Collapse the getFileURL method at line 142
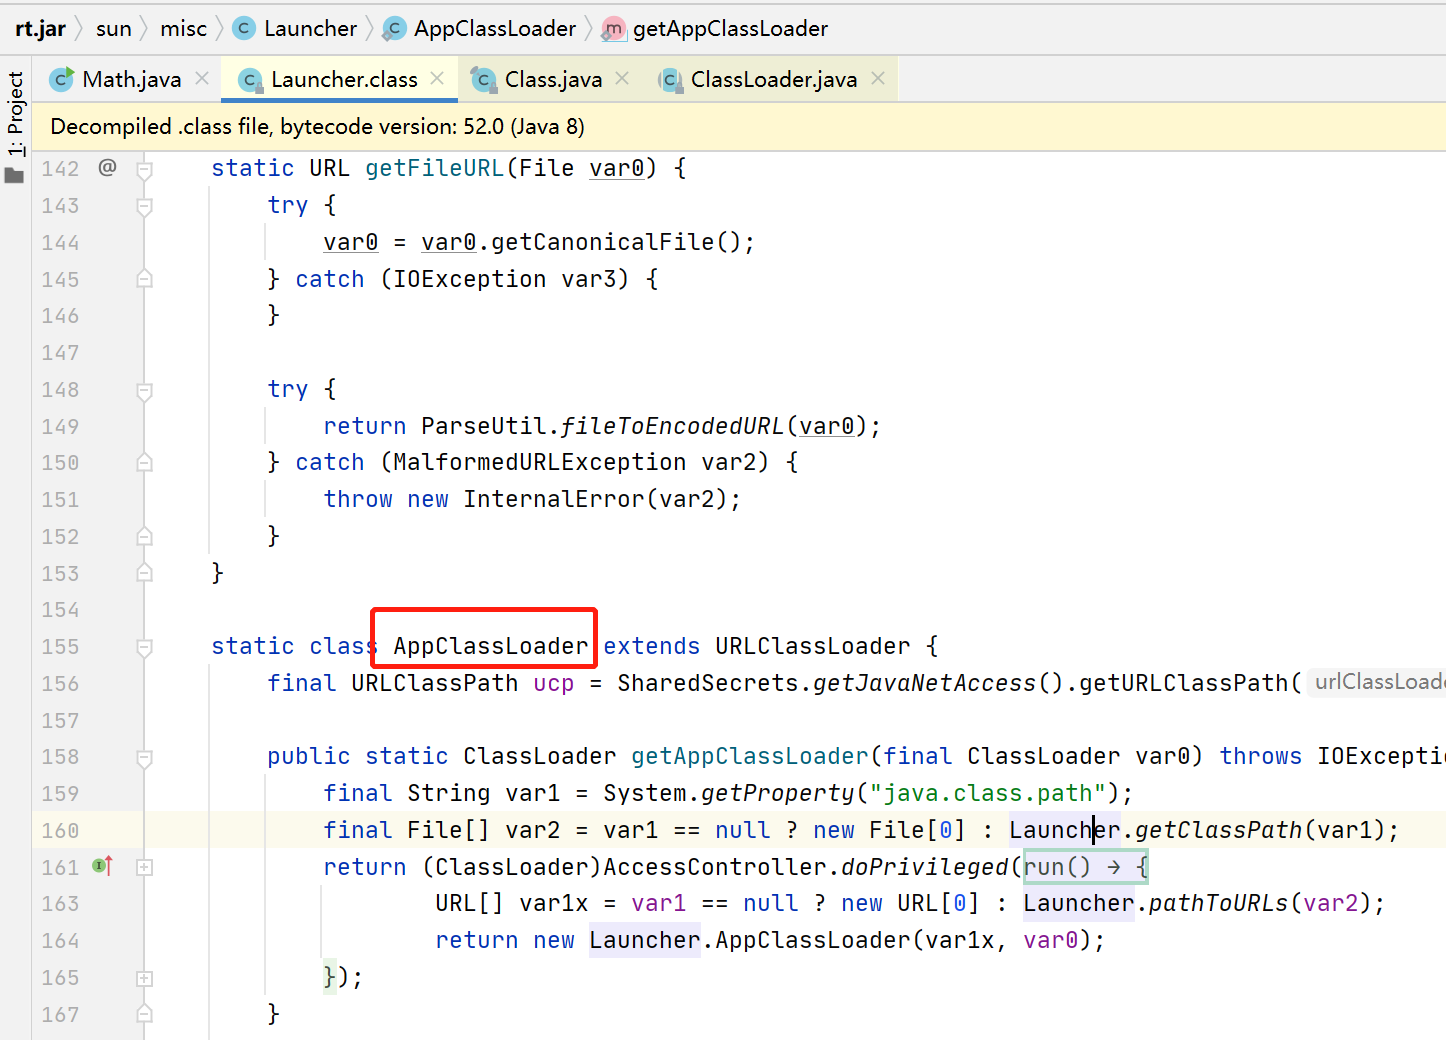This screenshot has width=1446, height=1040. coord(144,169)
